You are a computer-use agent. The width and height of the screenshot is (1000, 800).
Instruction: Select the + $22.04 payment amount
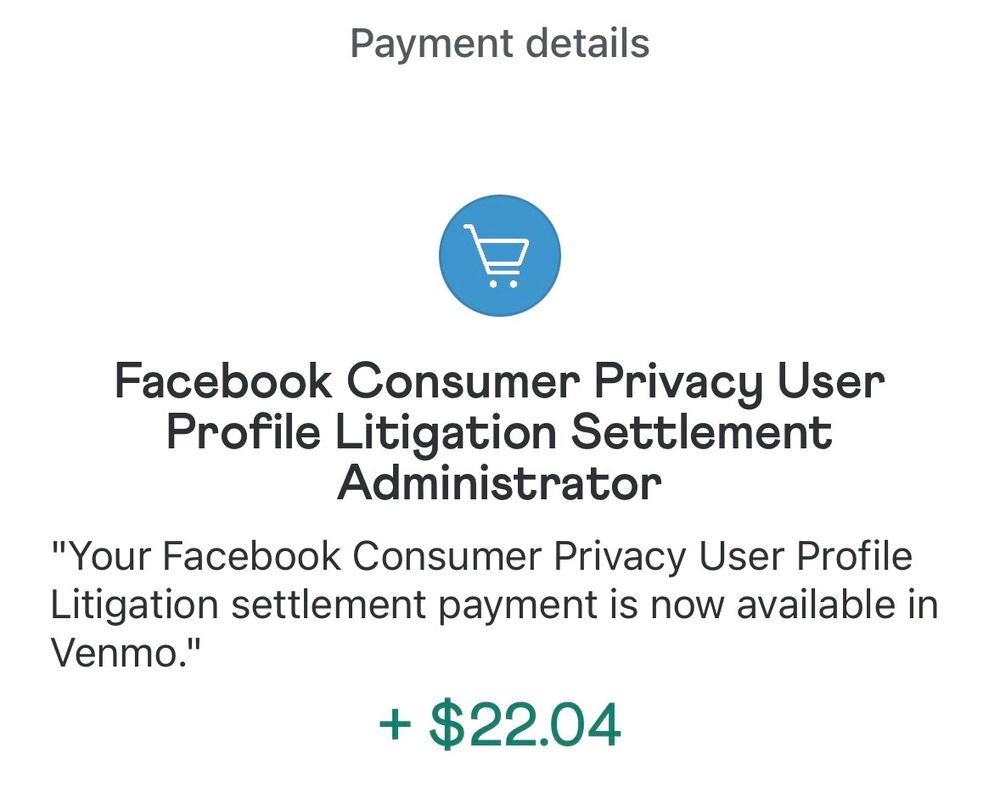click(x=499, y=725)
